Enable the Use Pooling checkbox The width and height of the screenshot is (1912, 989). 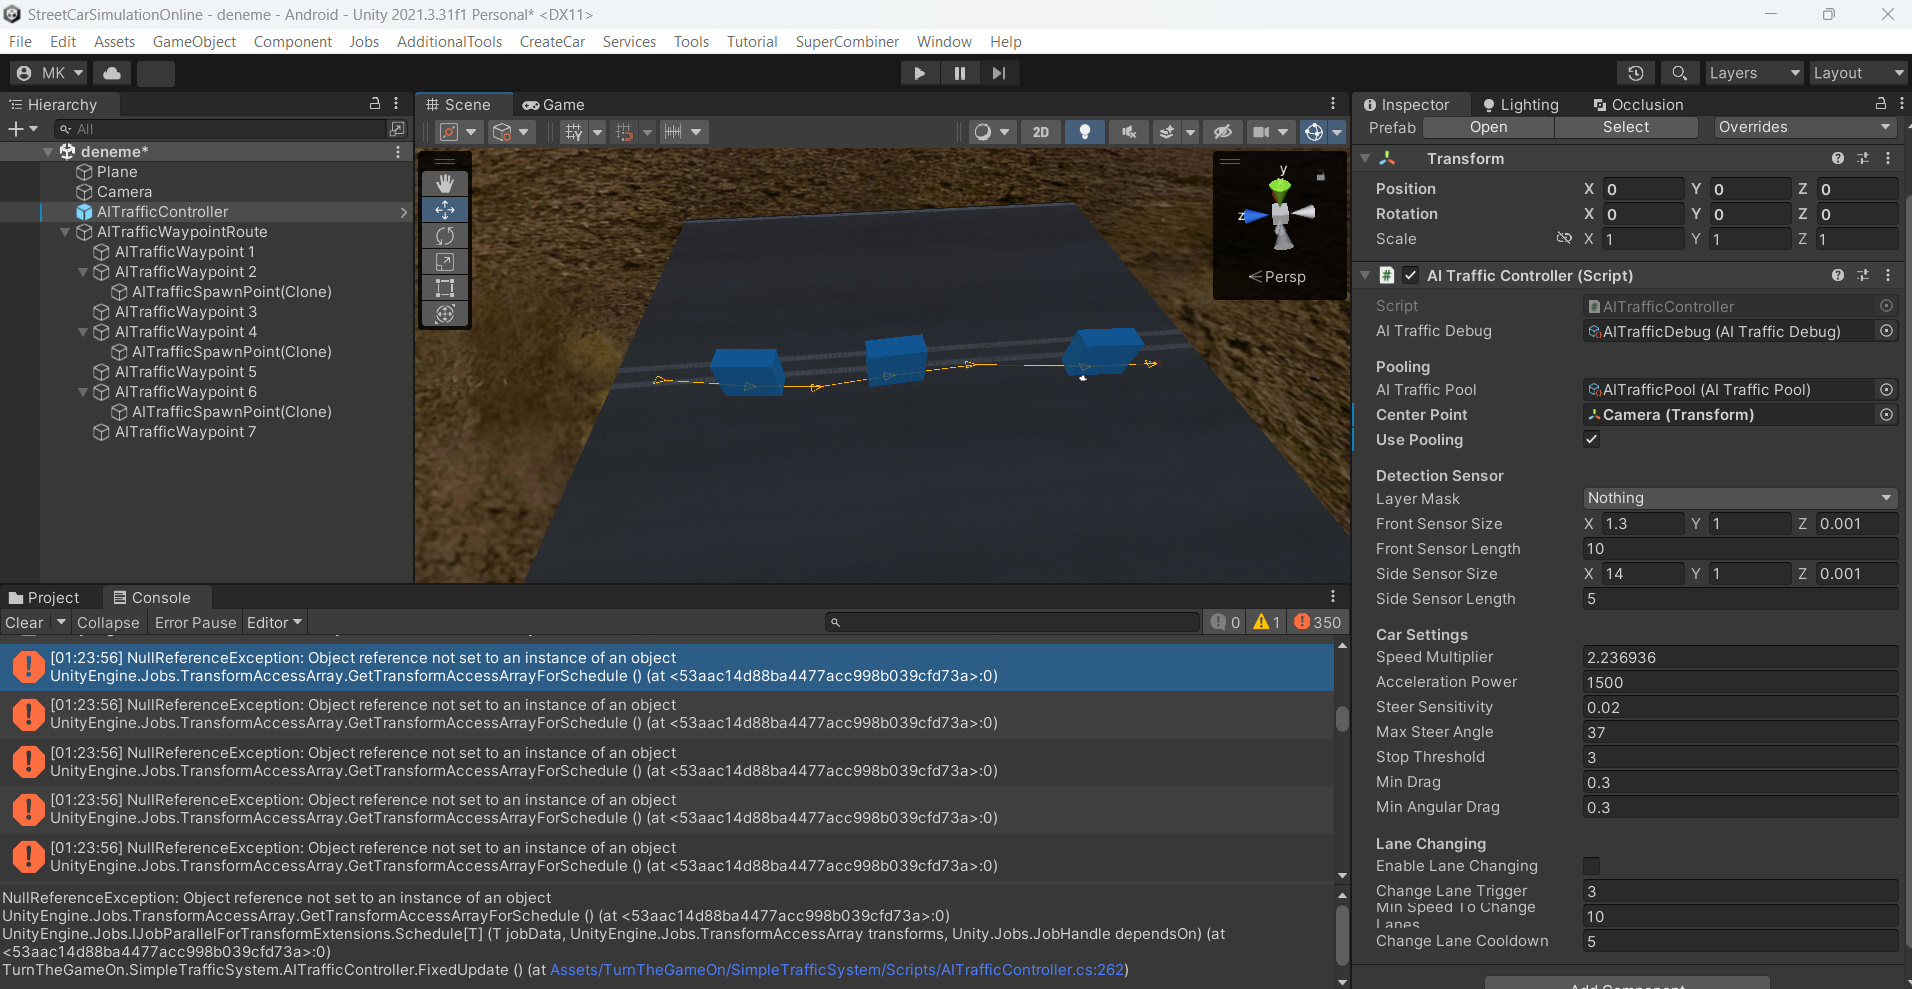tap(1591, 439)
